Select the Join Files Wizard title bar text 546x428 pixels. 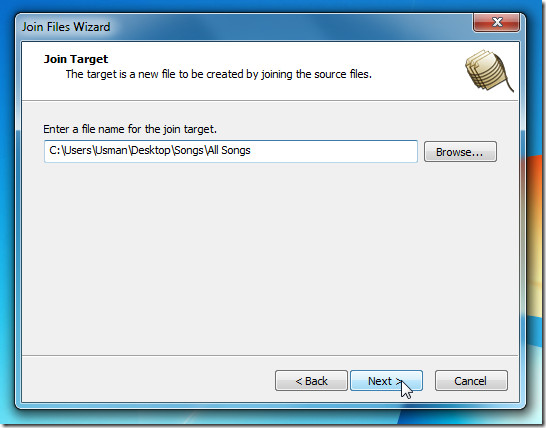point(66,27)
